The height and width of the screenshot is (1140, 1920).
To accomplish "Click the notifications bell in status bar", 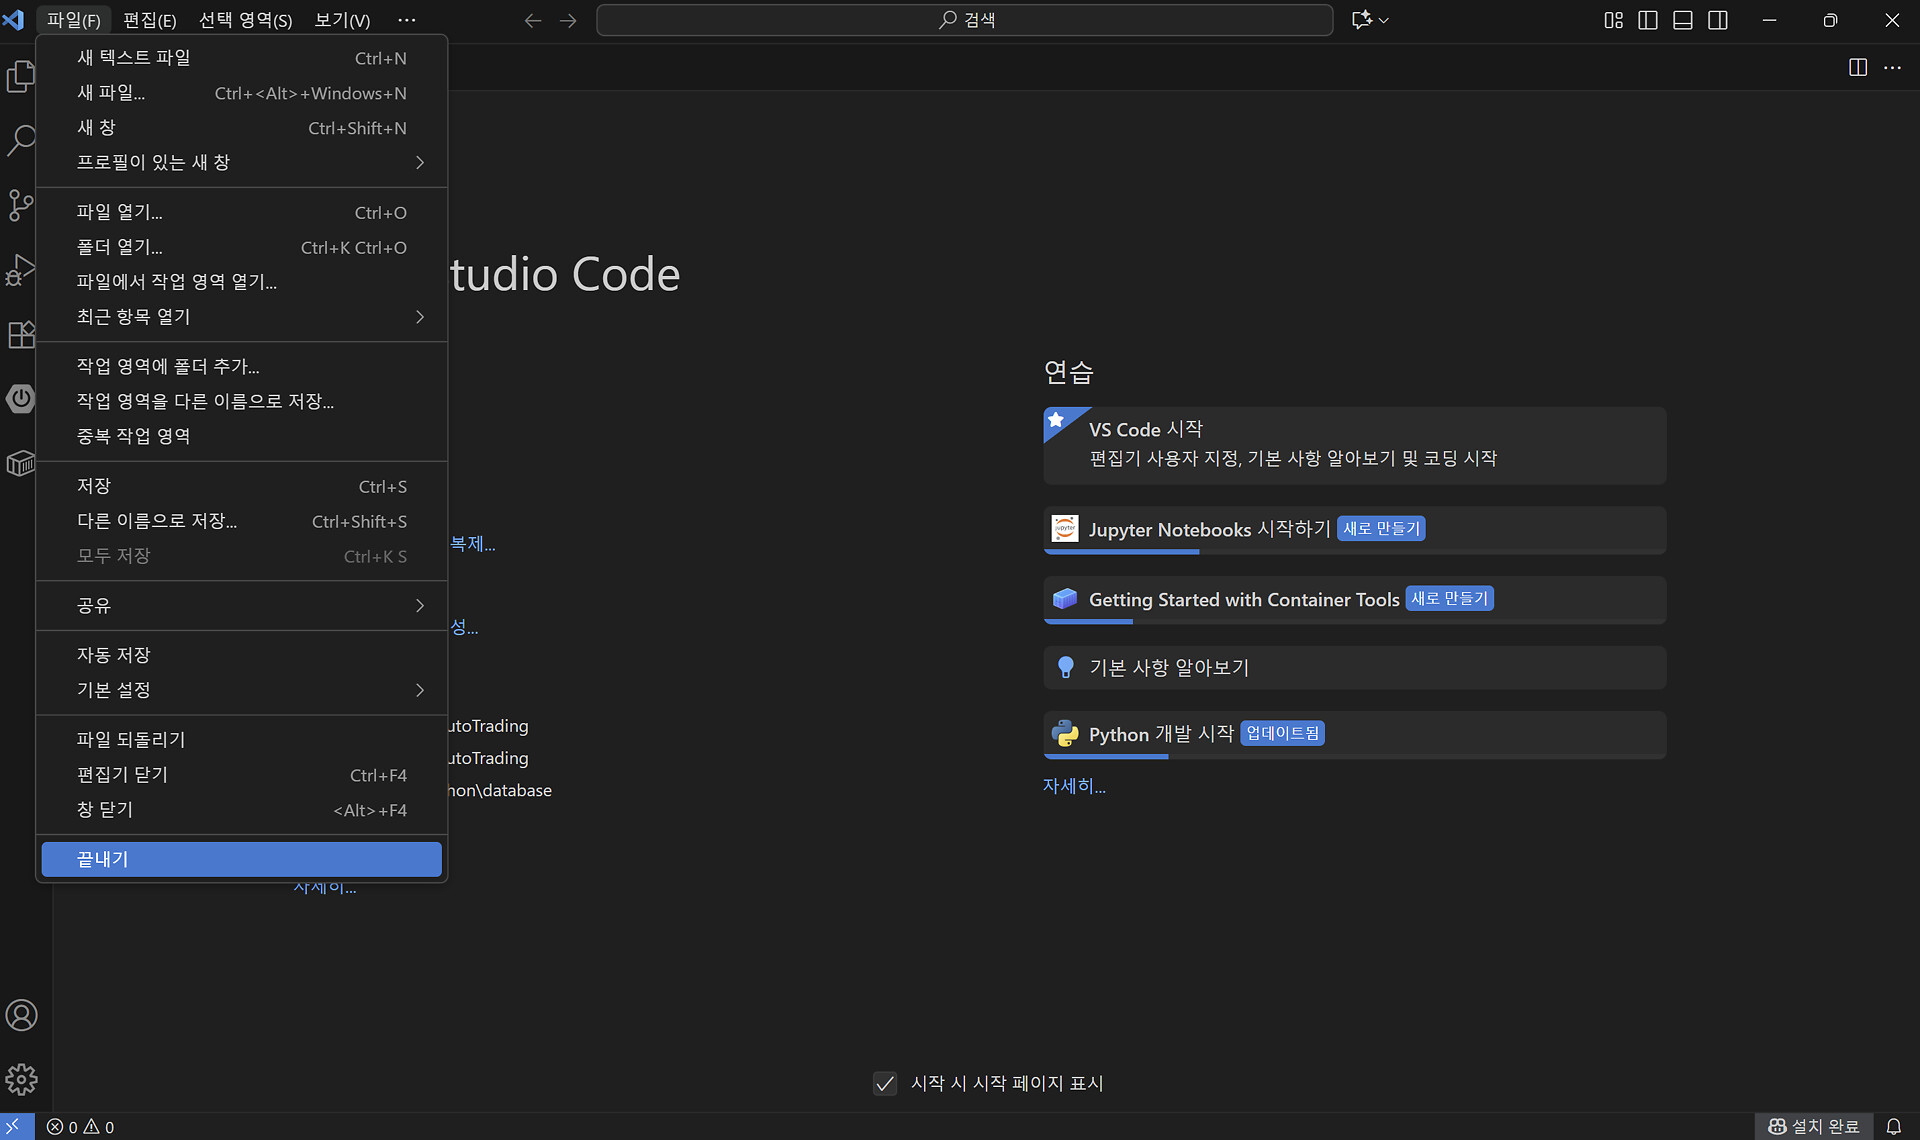I will click(x=1893, y=1126).
